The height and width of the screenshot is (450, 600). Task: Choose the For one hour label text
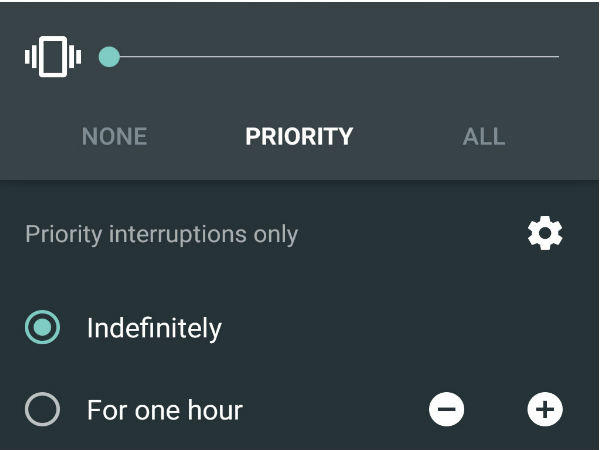(165, 409)
